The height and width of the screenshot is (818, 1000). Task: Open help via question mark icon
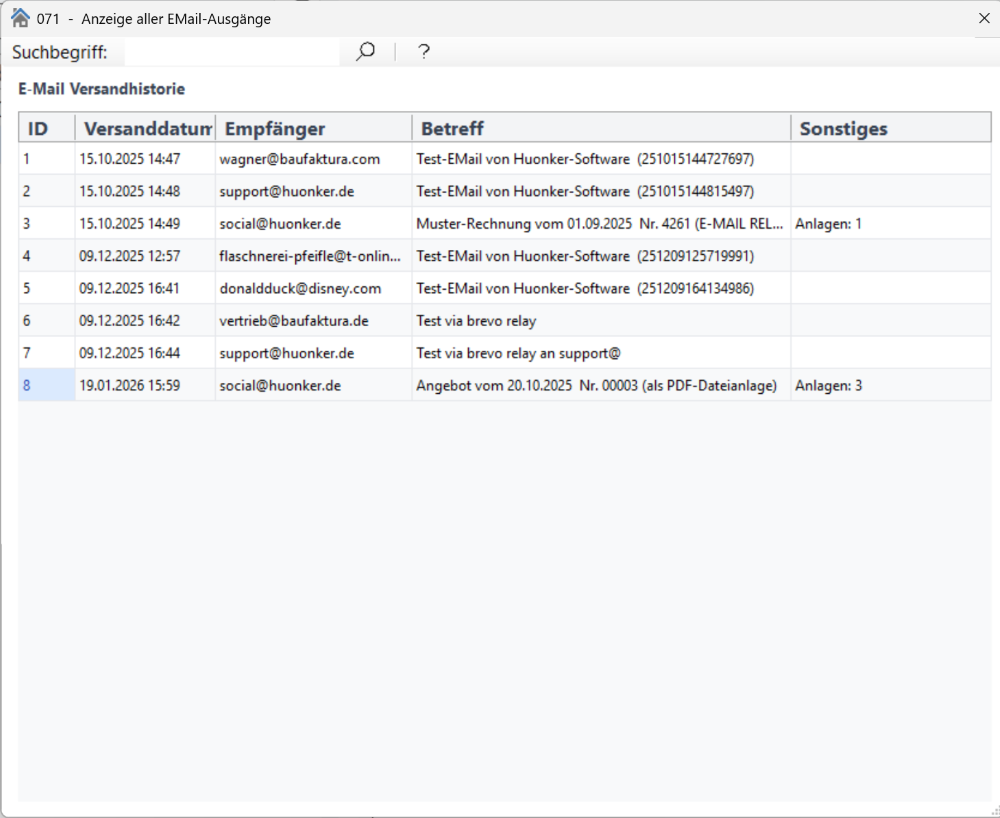[423, 52]
